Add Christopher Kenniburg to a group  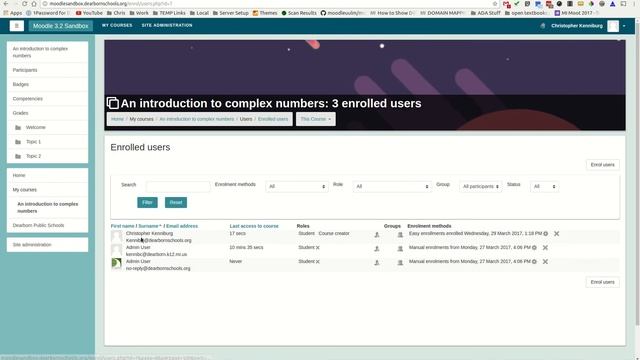[400, 235]
